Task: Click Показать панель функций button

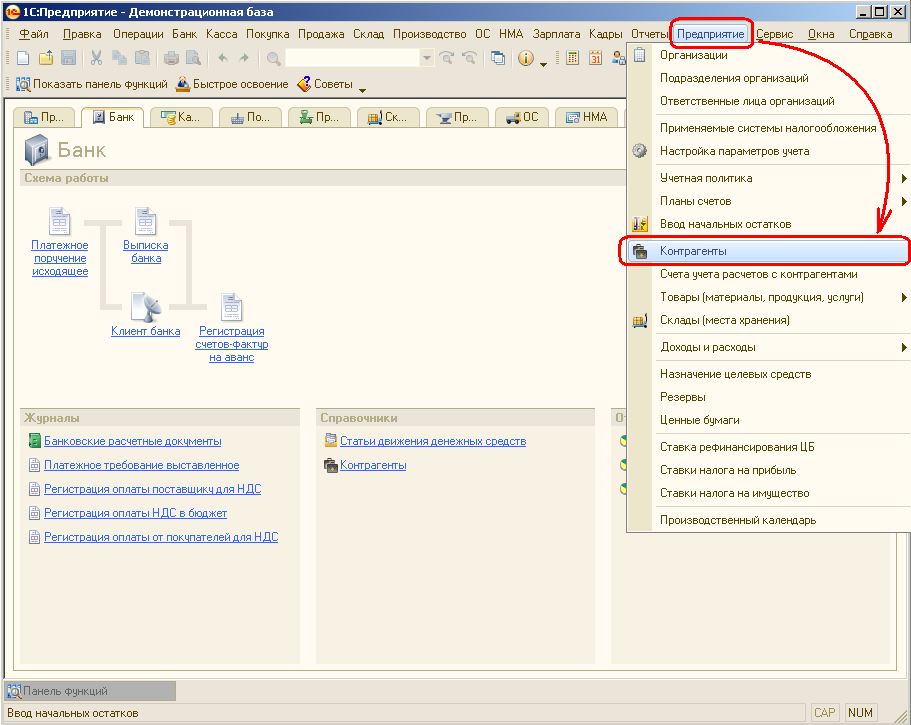Action: [89, 85]
